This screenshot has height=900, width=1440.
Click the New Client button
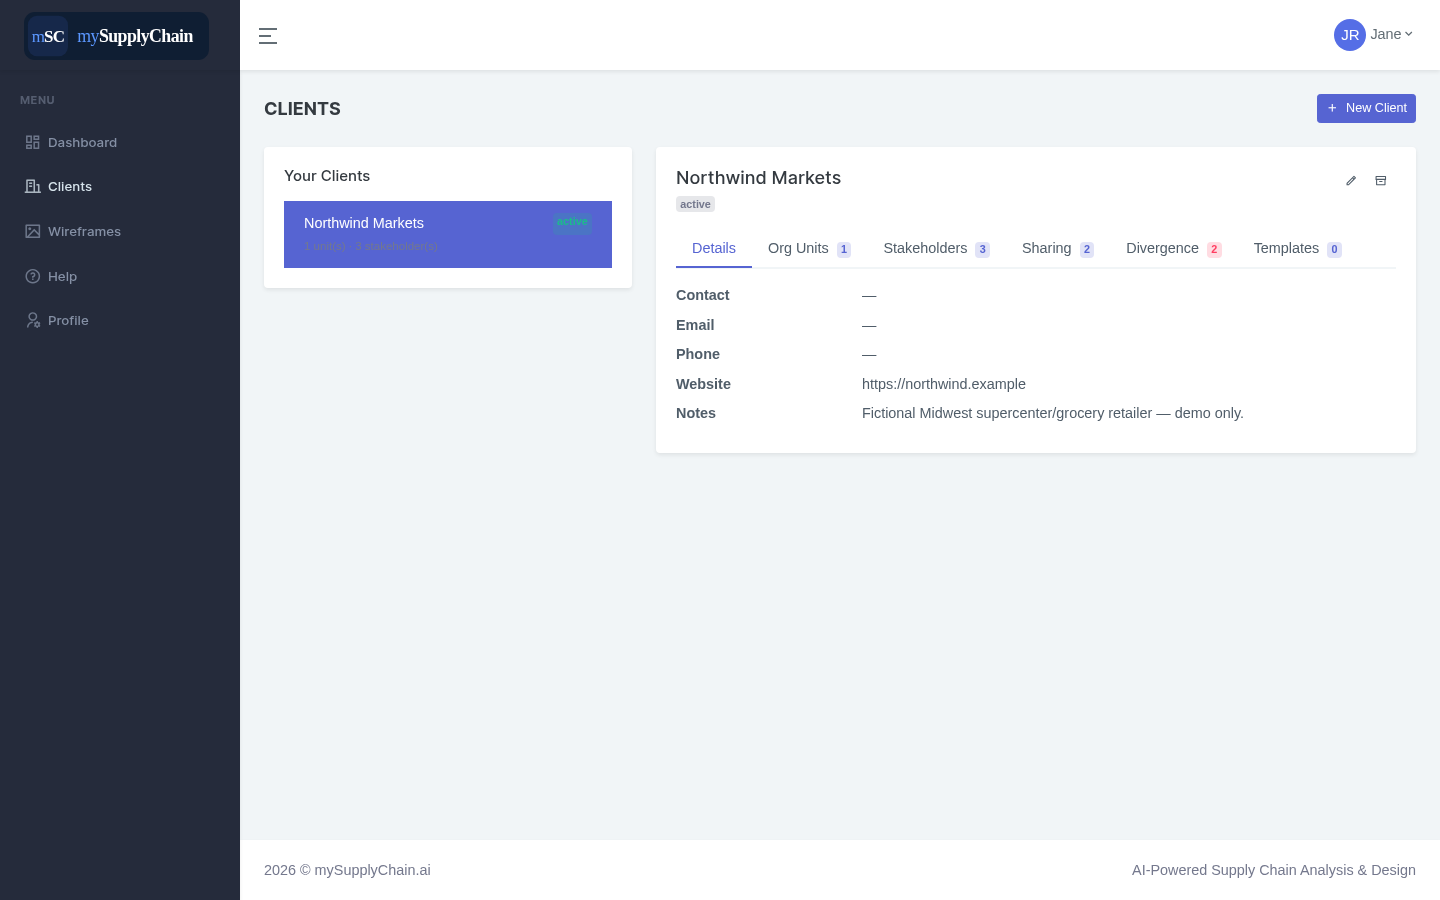point(1366,108)
